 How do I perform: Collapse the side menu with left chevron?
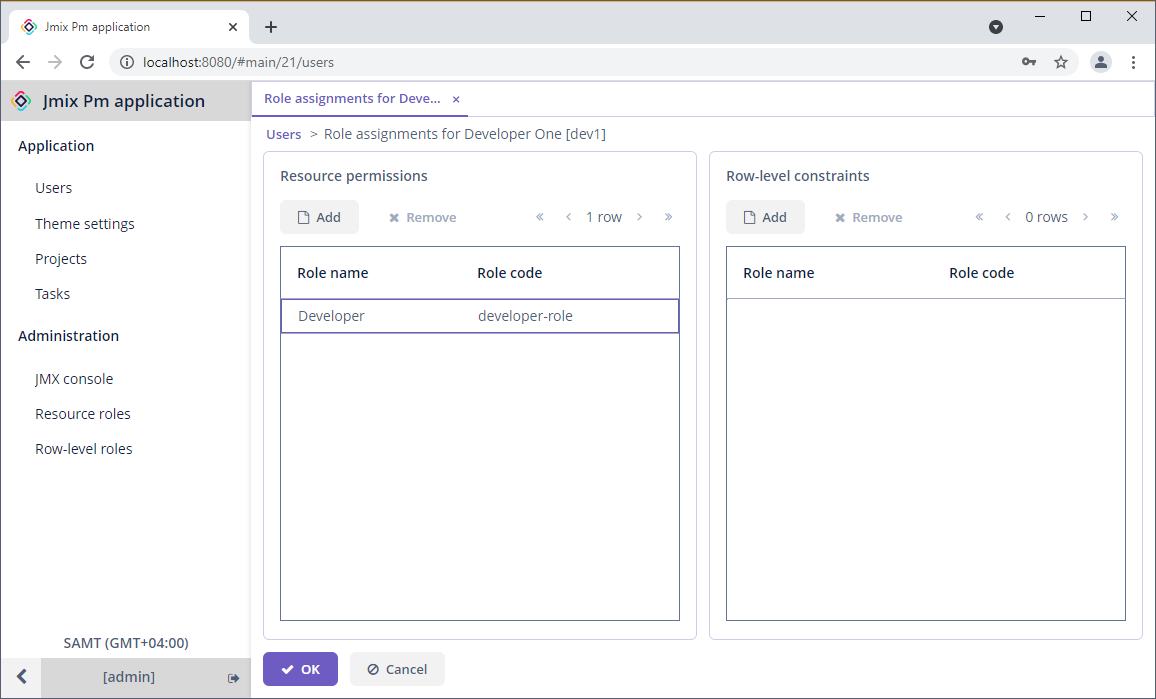(x=21, y=677)
